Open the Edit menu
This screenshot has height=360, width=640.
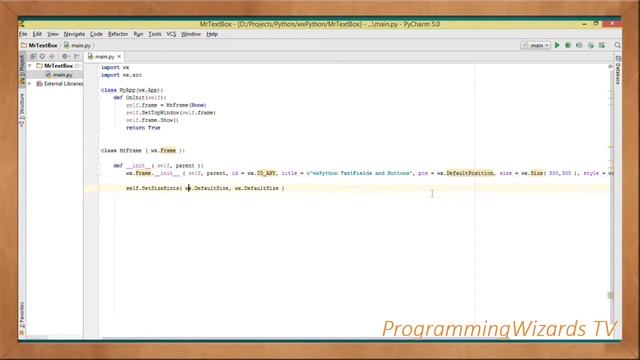point(37,34)
